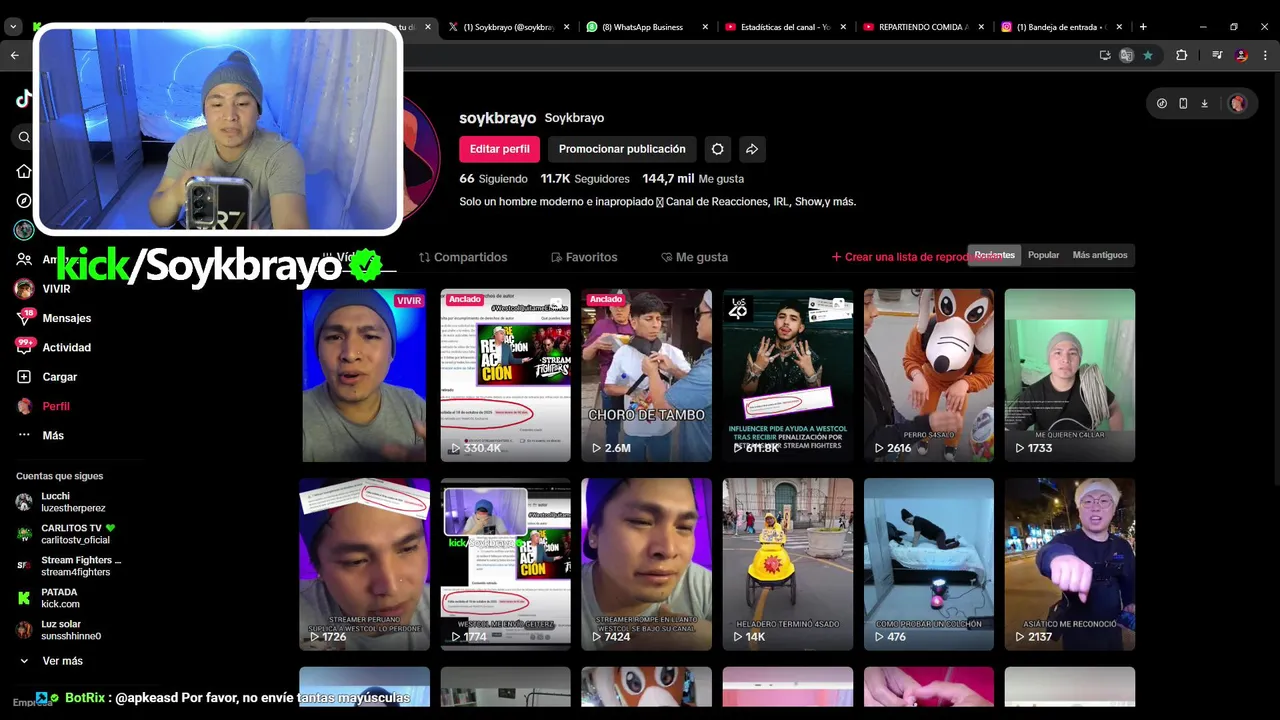The width and height of the screenshot is (1280, 720).
Task: Go to TikTok home icon
Action: (24, 171)
